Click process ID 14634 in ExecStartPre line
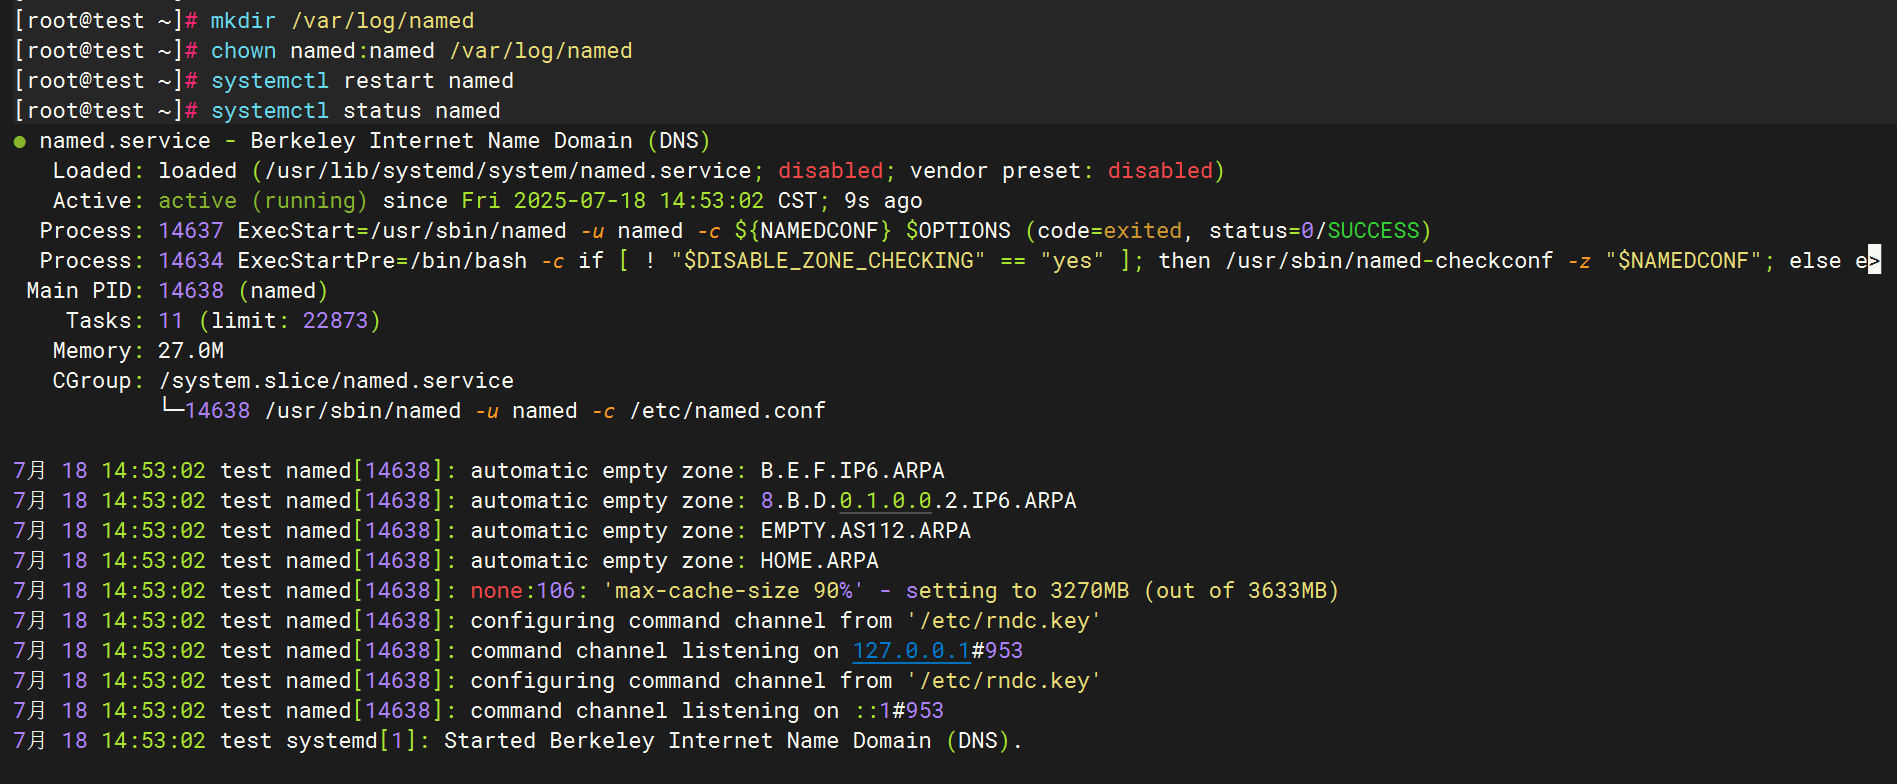Image resolution: width=1897 pixels, height=784 pixels. point(191,261)
